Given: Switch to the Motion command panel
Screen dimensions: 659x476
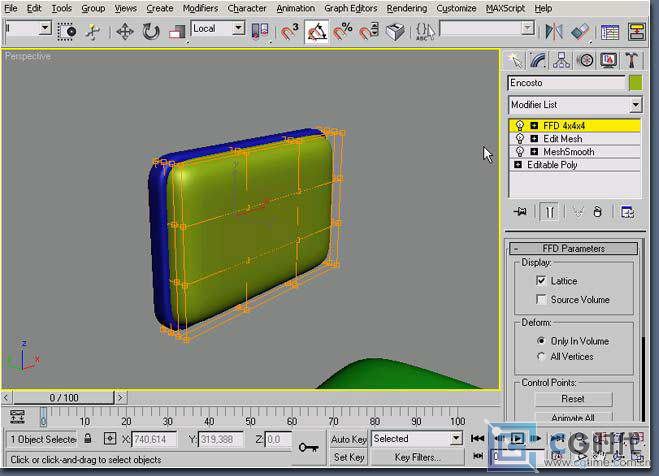Looking at the screenshot, I should tap(585, 60).
